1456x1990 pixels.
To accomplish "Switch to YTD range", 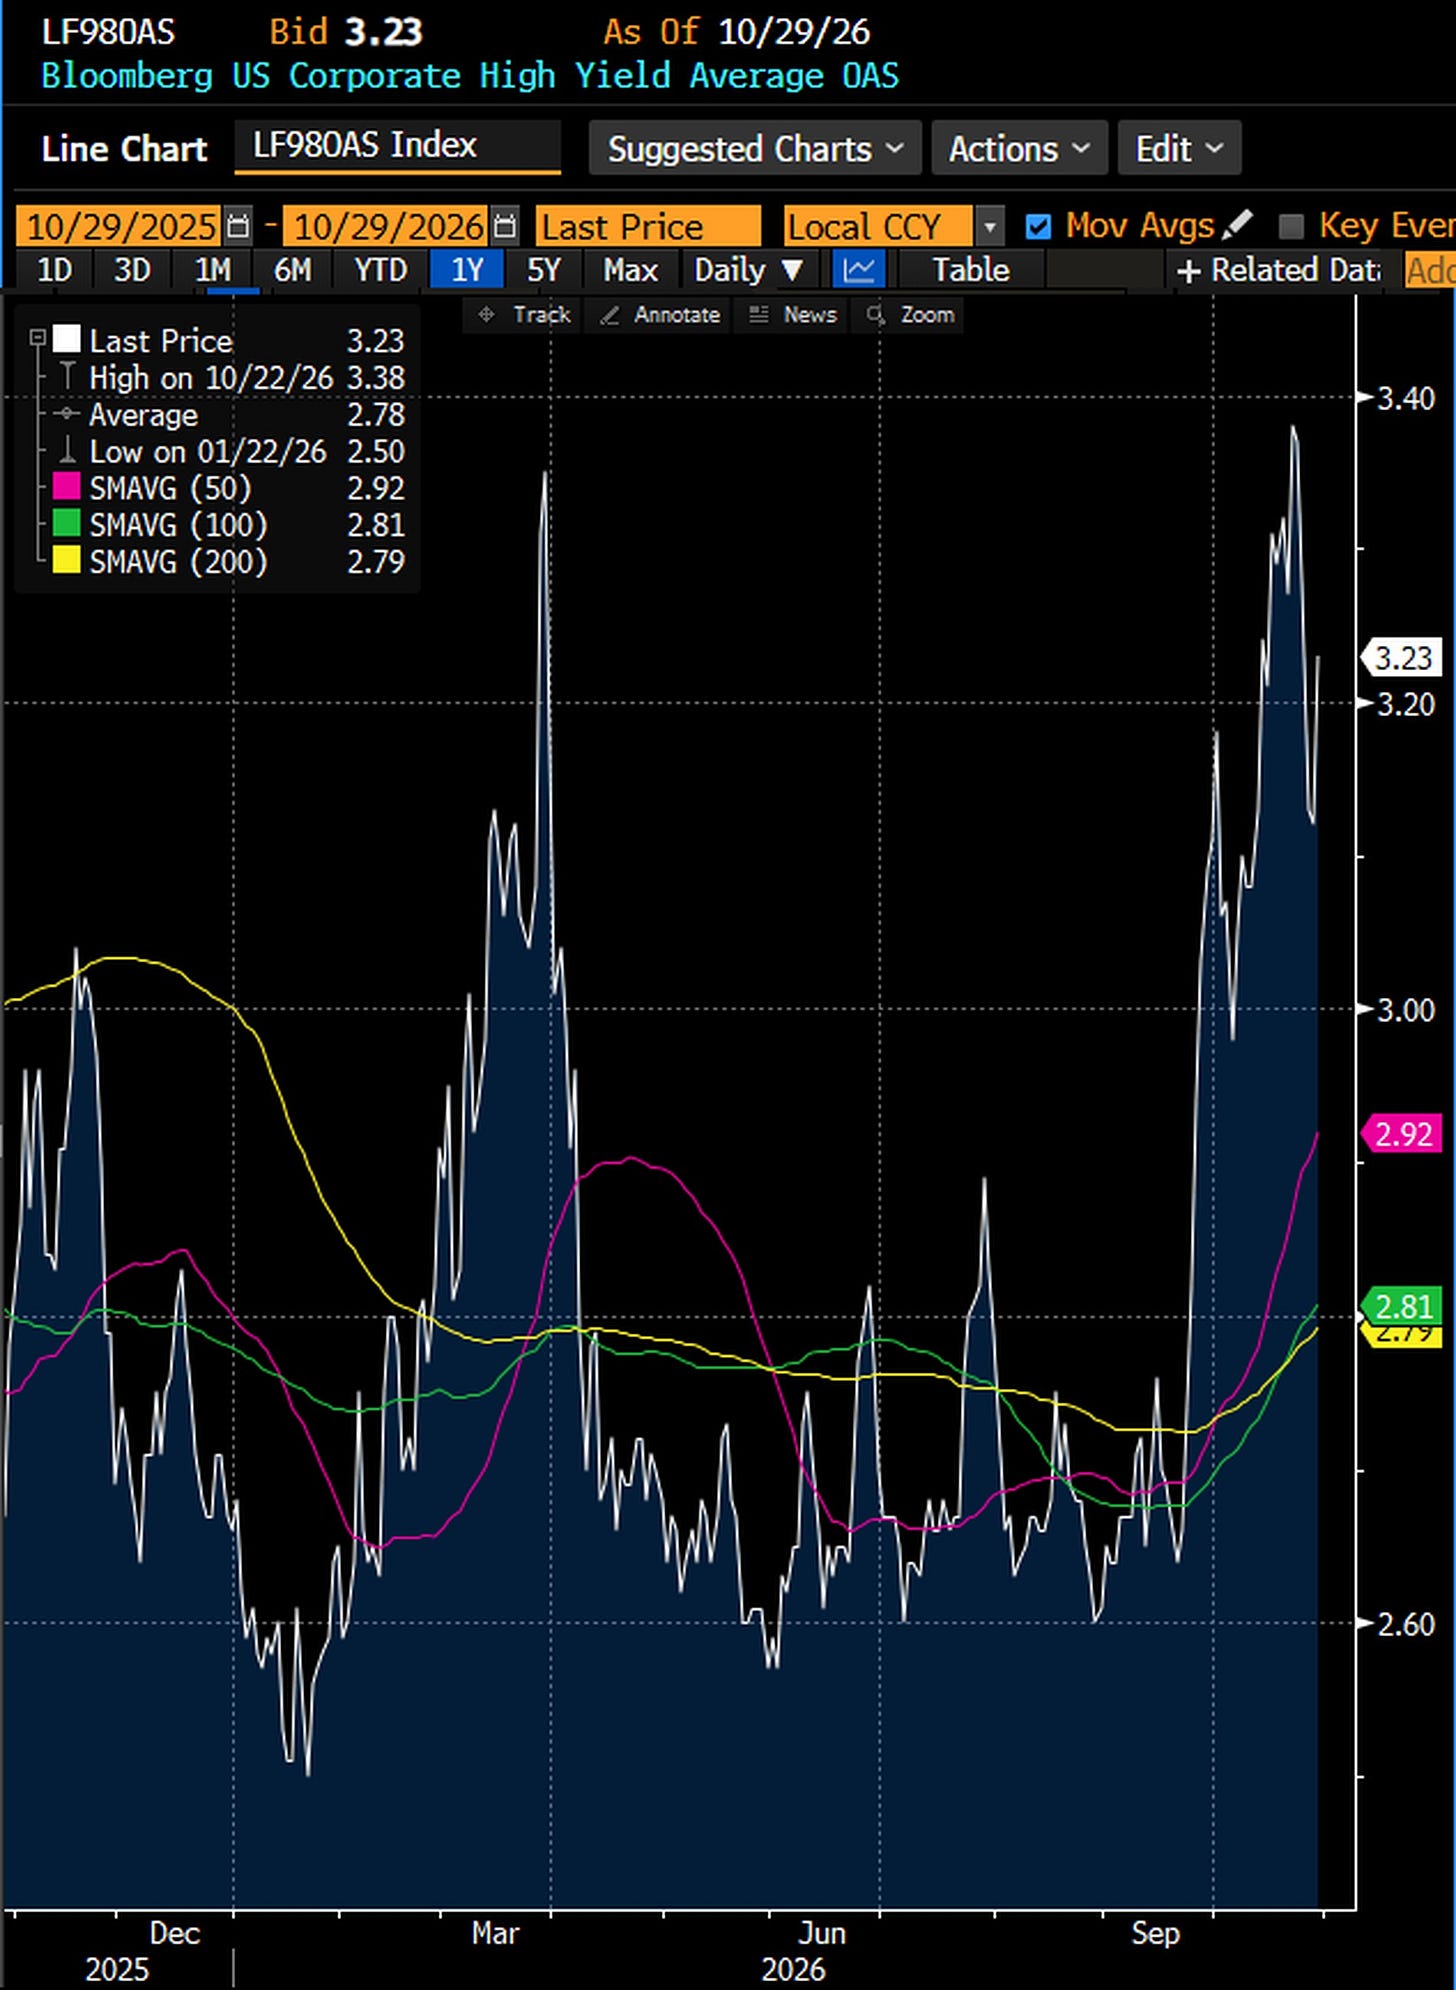I will click(381, 270).
